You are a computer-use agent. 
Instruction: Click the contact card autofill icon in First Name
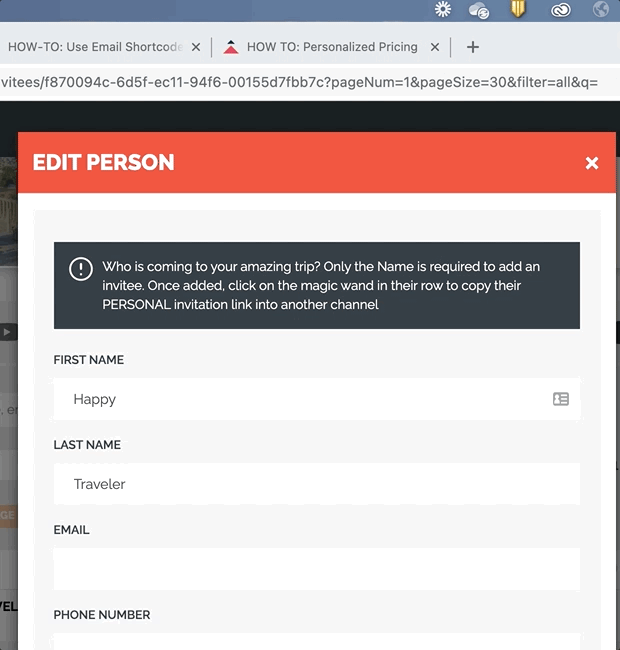click(561, 399)
